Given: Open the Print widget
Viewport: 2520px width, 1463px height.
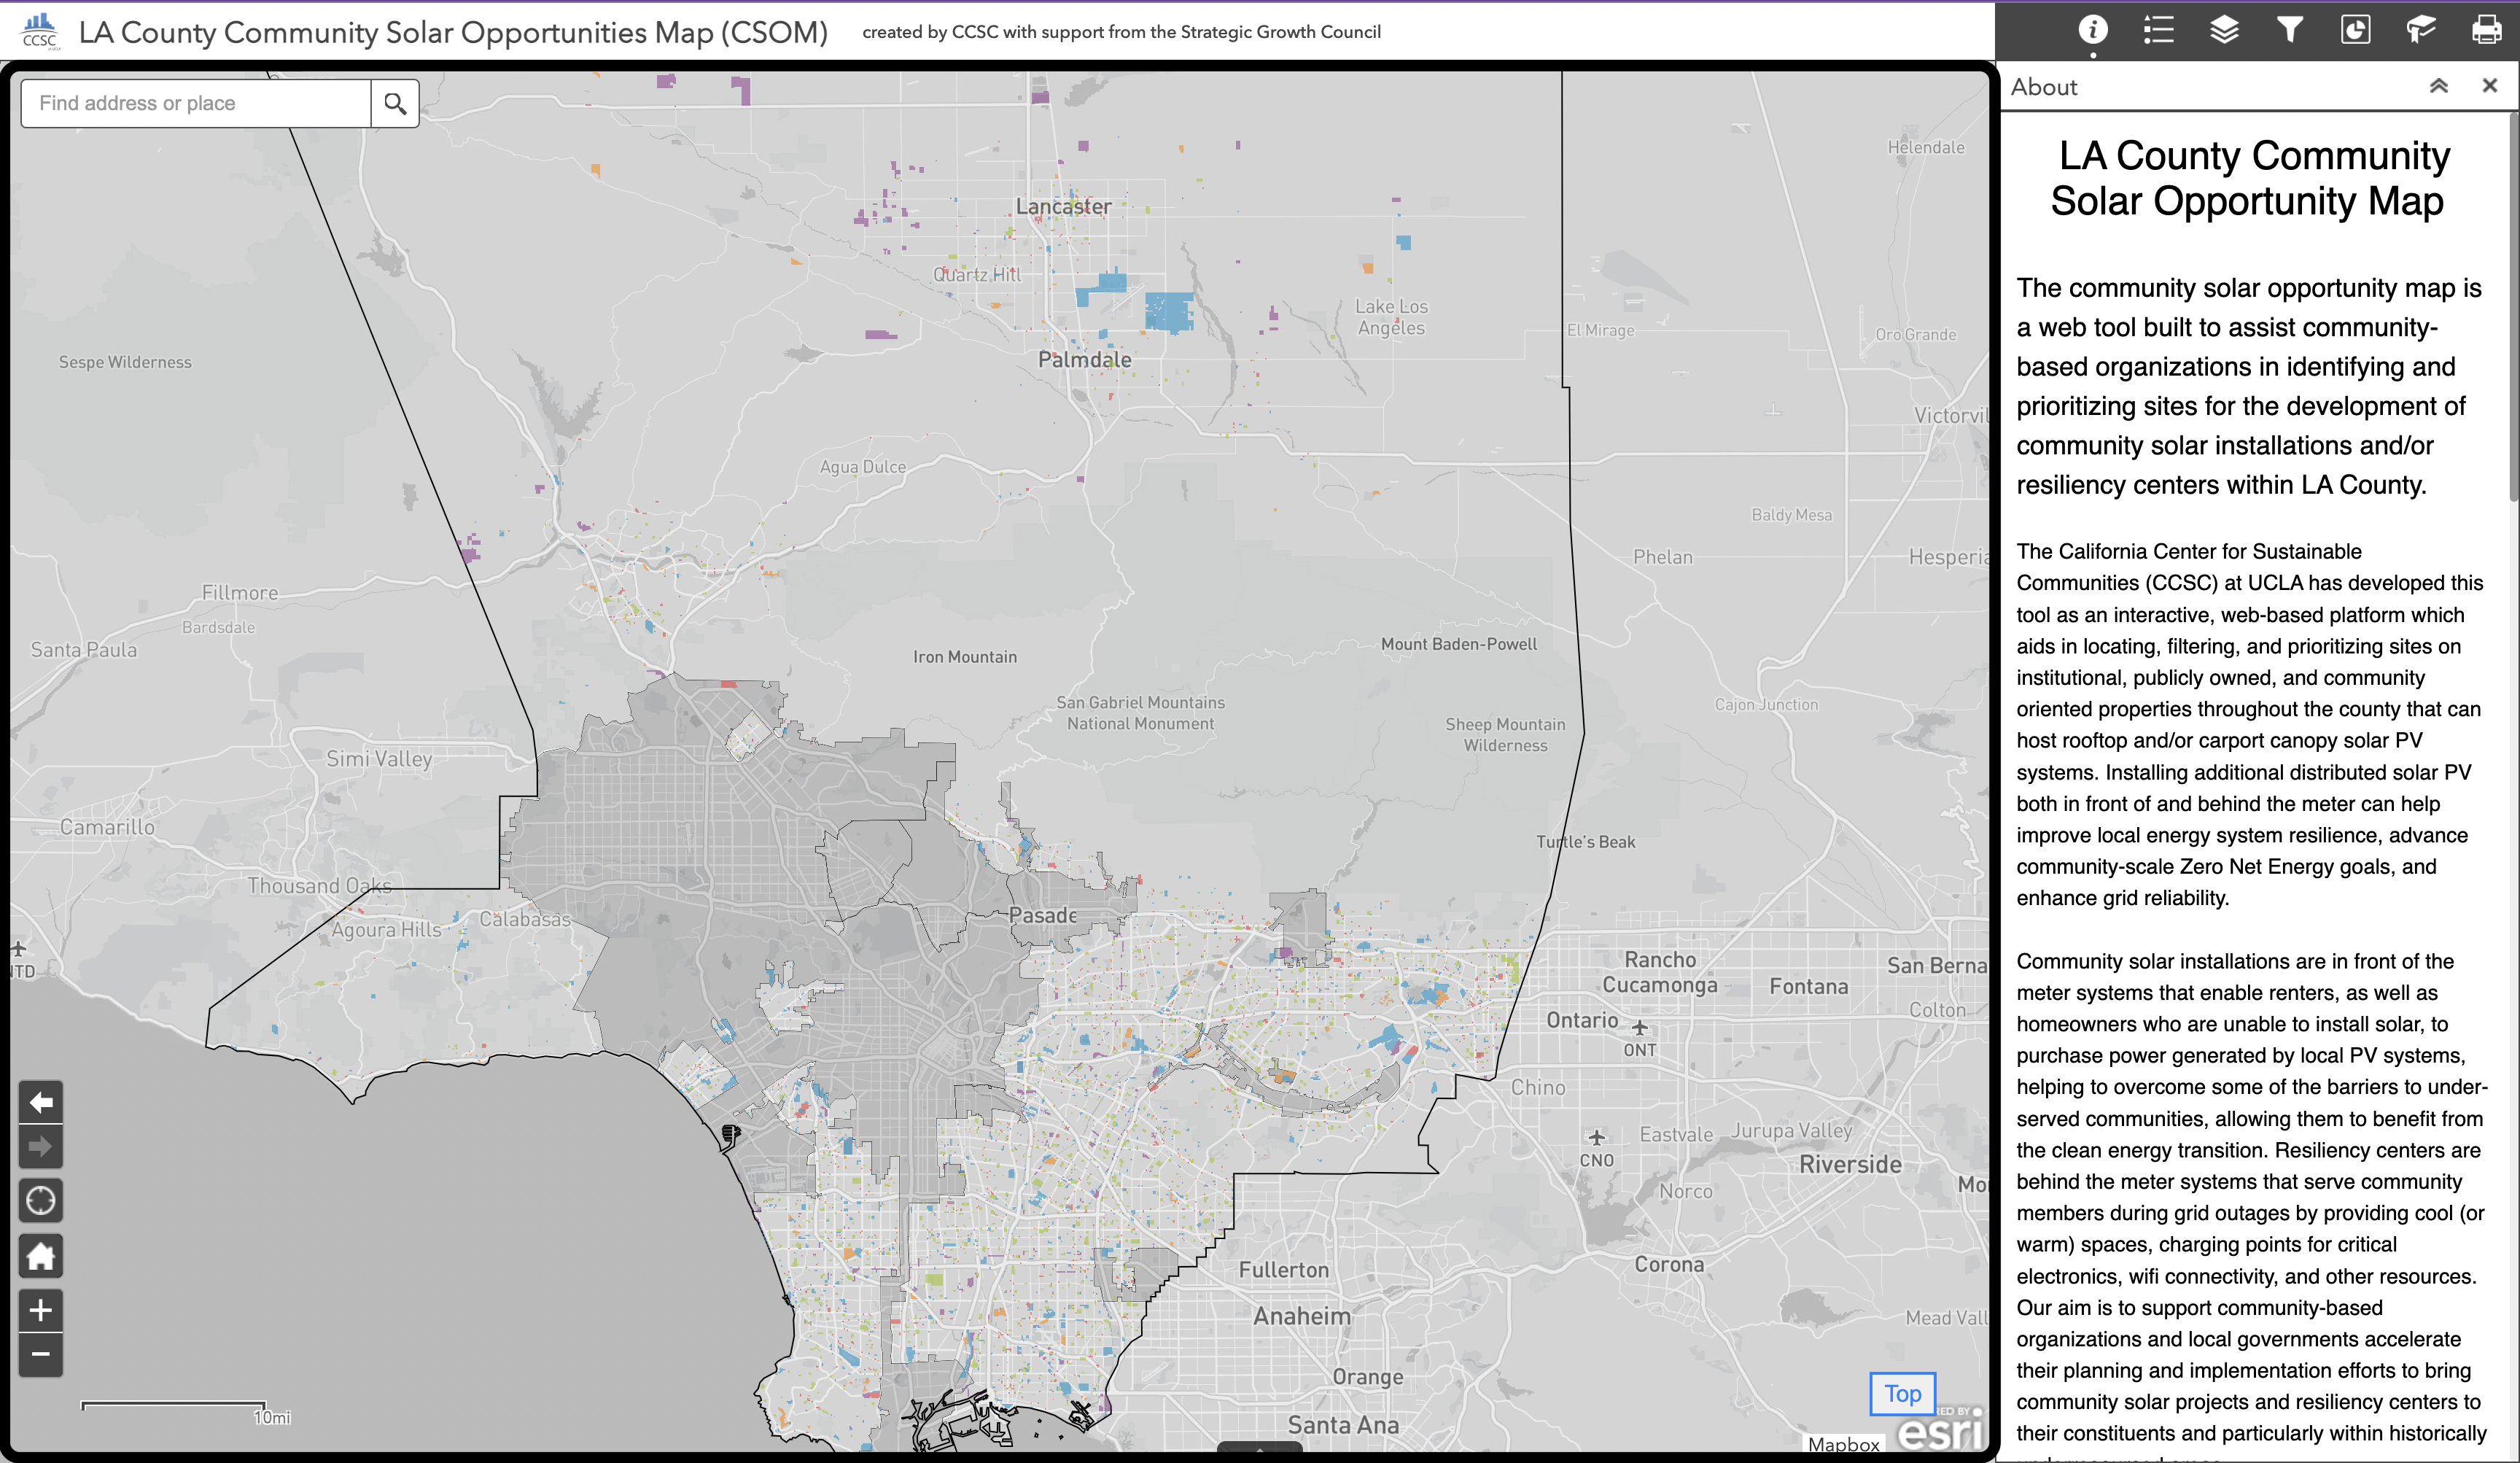Looking at the screenshot, I should (2486, 30).
